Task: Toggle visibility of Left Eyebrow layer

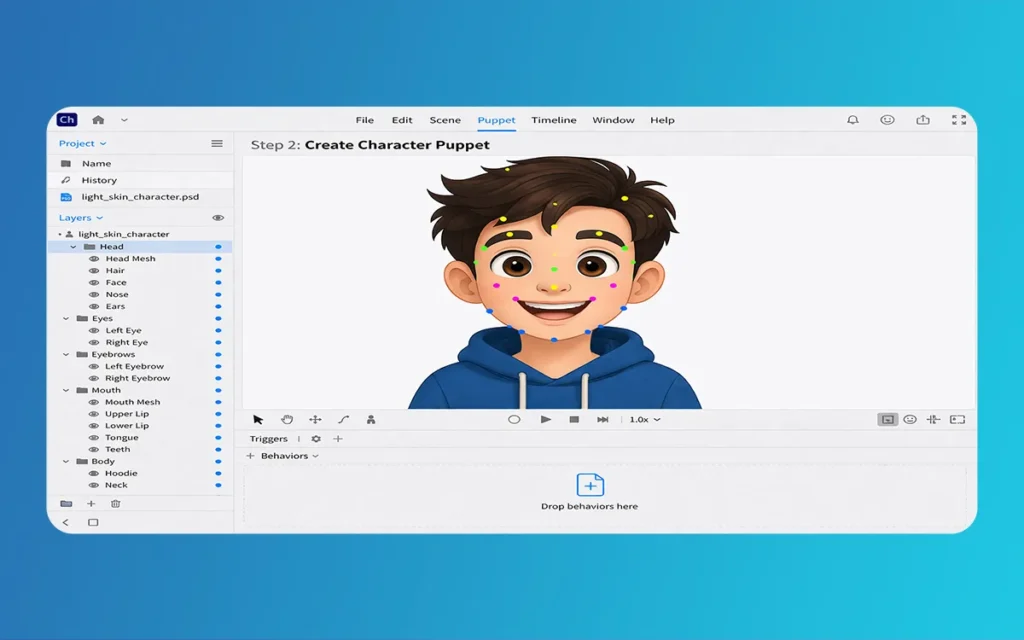Action: click(x=94, y=367)
